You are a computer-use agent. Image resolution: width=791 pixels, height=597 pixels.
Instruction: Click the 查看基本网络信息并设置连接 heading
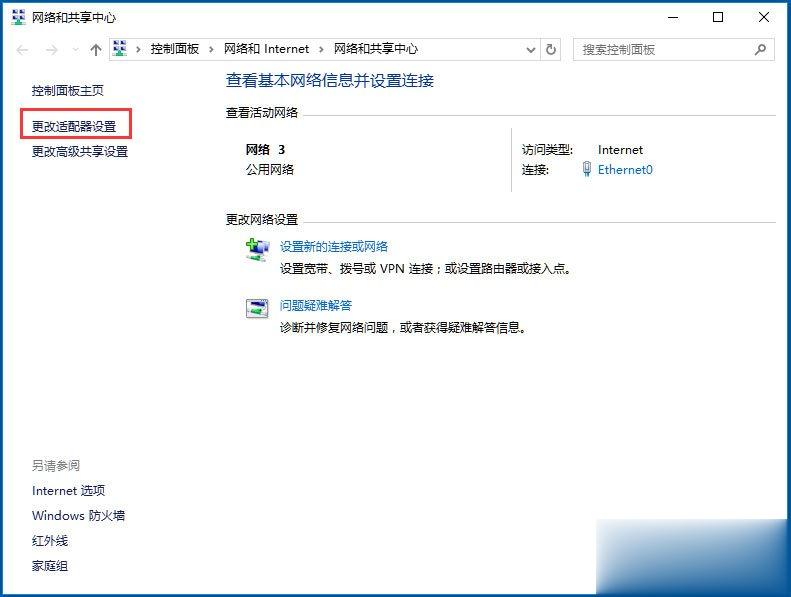pyautogui.click(x=330, y=81)
